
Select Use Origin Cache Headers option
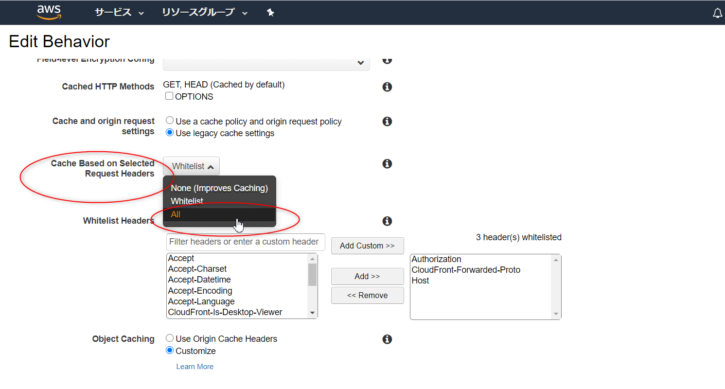pyautogui.click(x=170, y=339)
